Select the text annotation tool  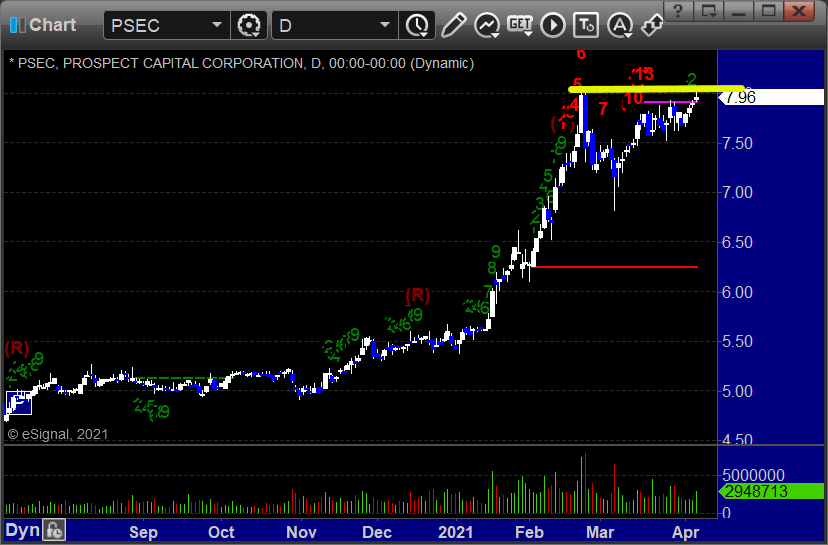[x=586, y=25]
